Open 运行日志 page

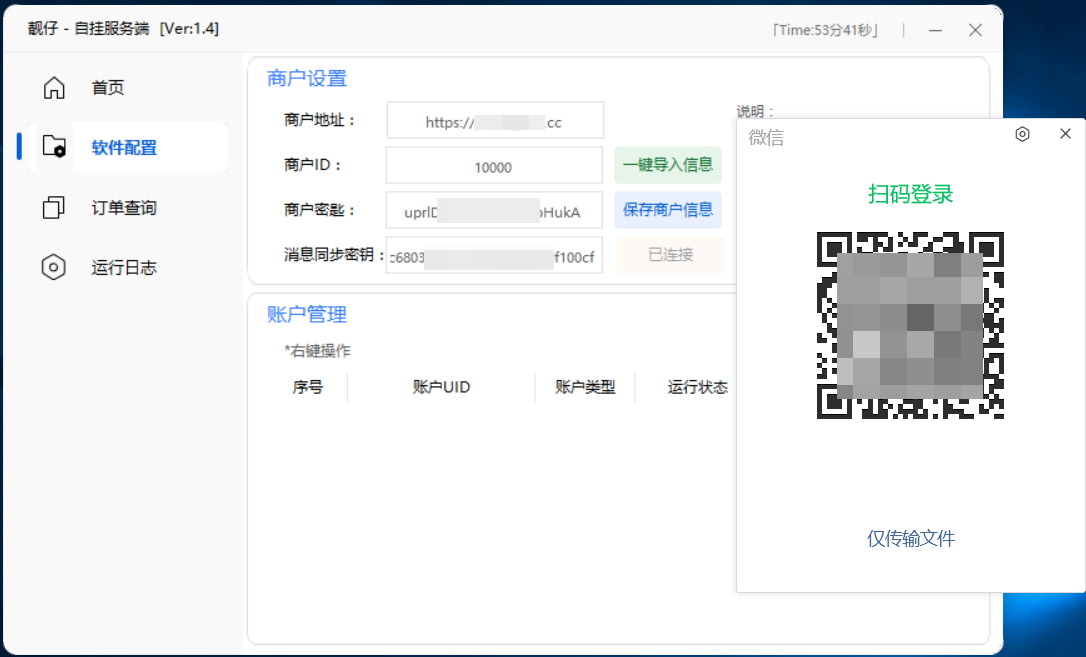124,268
